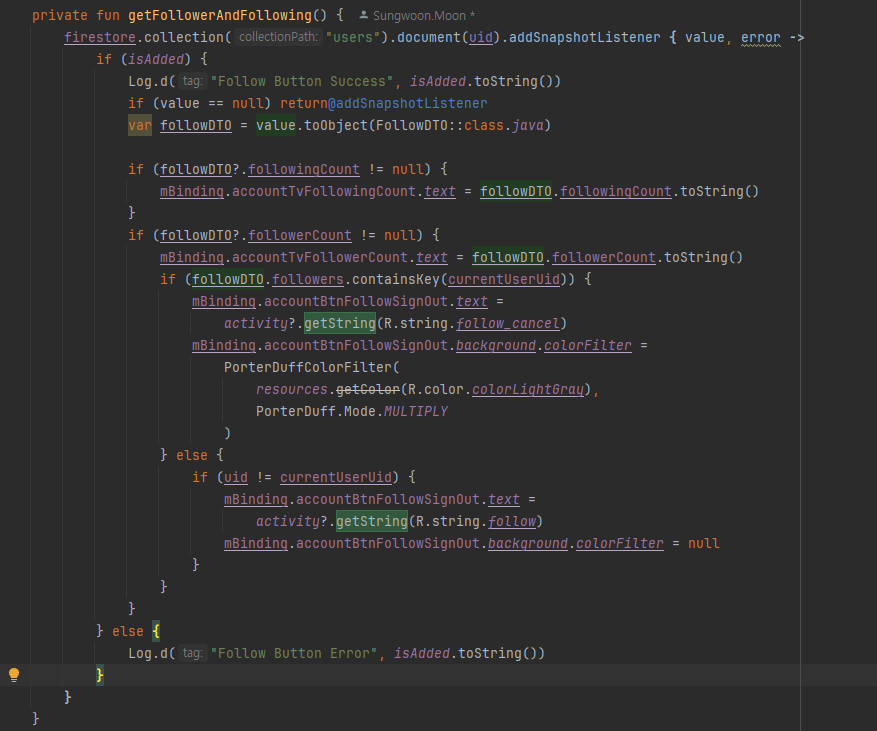Image resolution: width=877 pixels, height=731 pixels.
Task: Click FollowDTO::class.java argument
Action: [x=459, y=125]
